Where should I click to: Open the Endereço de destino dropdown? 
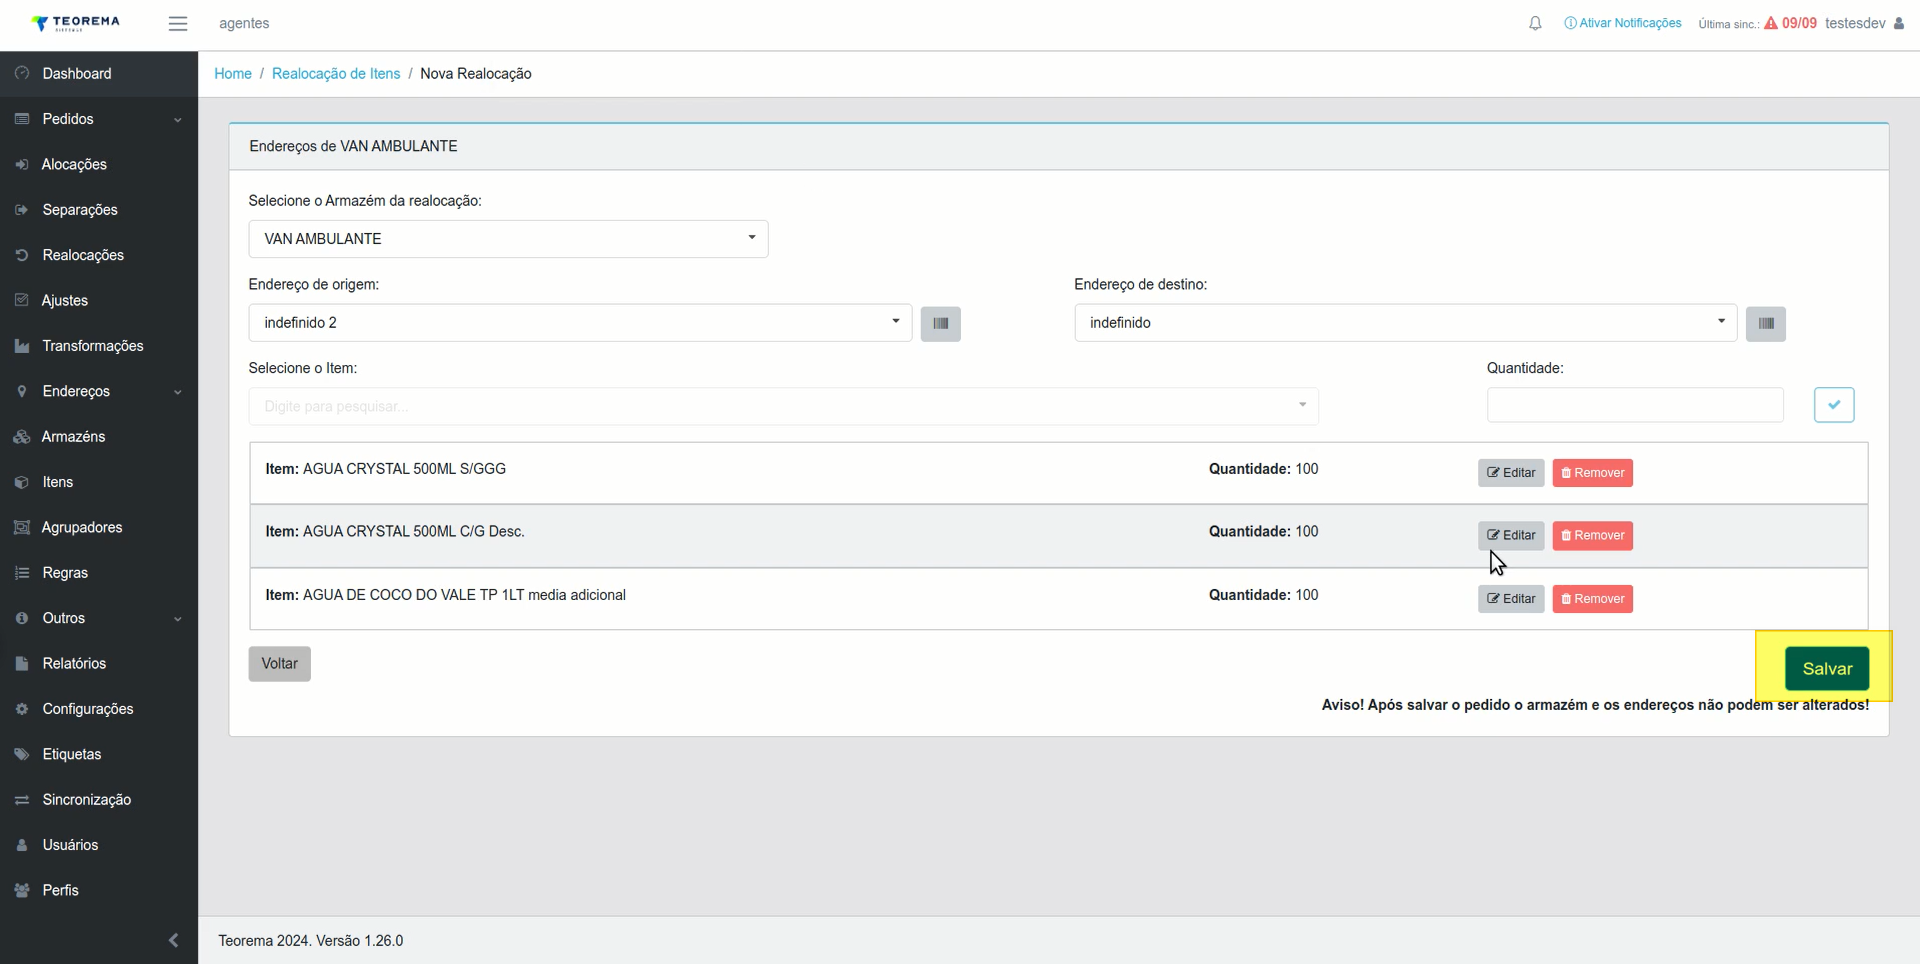tap(1405, 323)
